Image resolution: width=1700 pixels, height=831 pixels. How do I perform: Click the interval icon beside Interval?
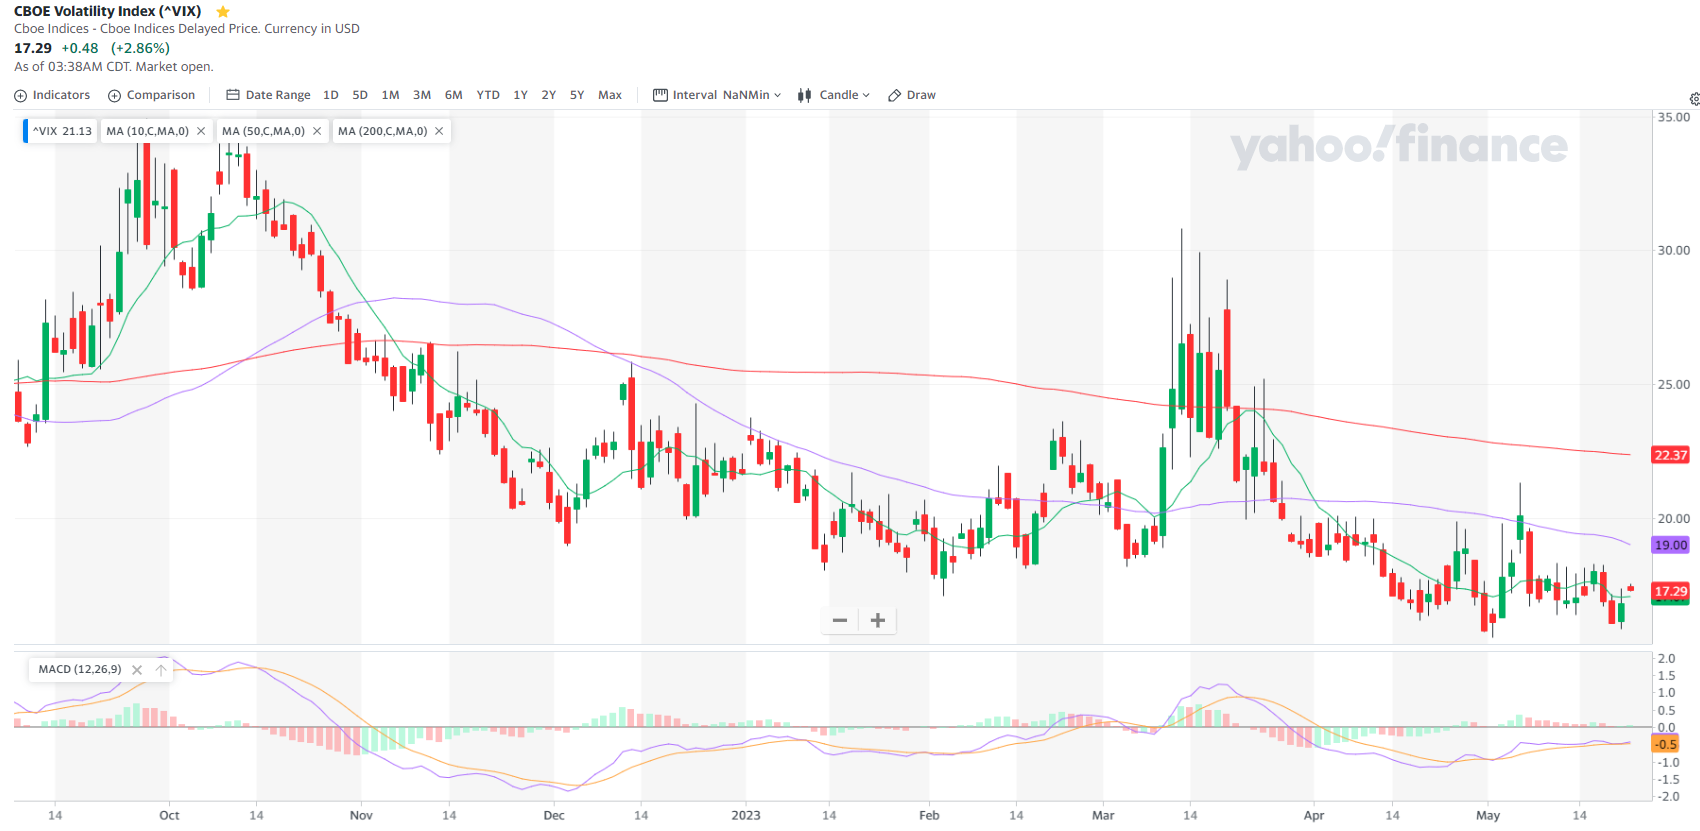pyautogui.click(x=660, y=95)
